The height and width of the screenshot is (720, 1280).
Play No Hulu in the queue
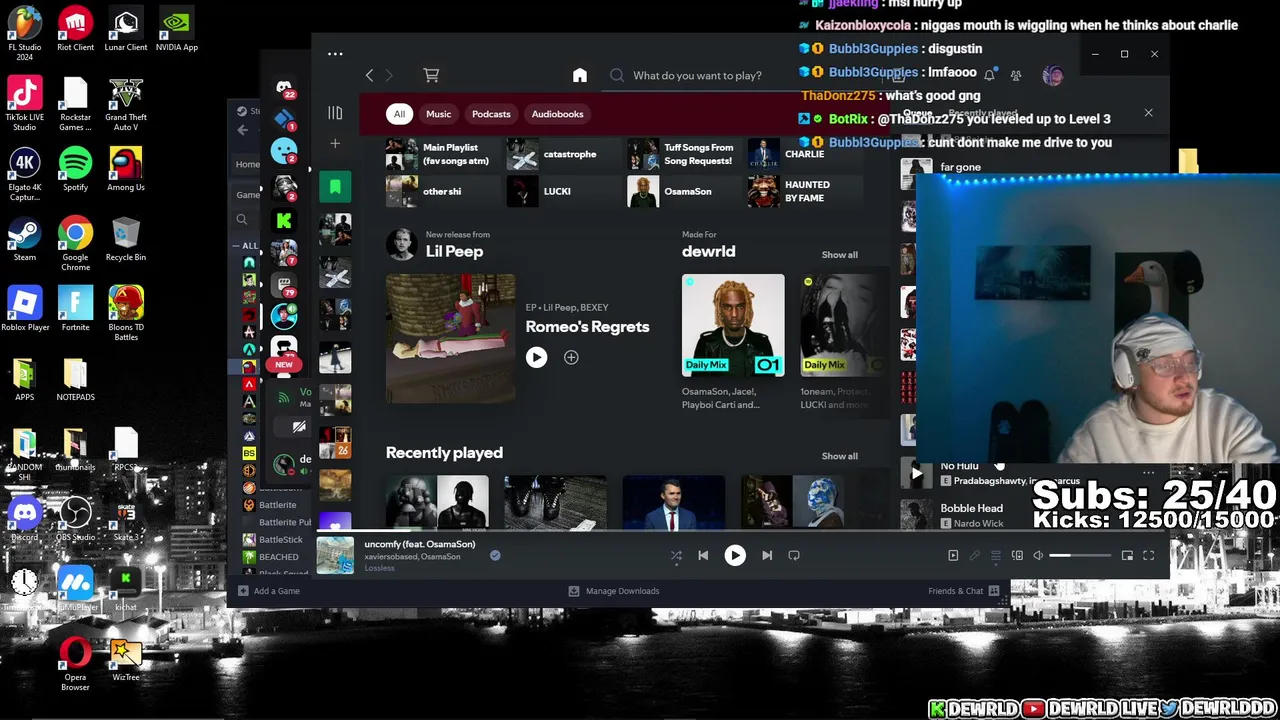click(x=916, y=474)
